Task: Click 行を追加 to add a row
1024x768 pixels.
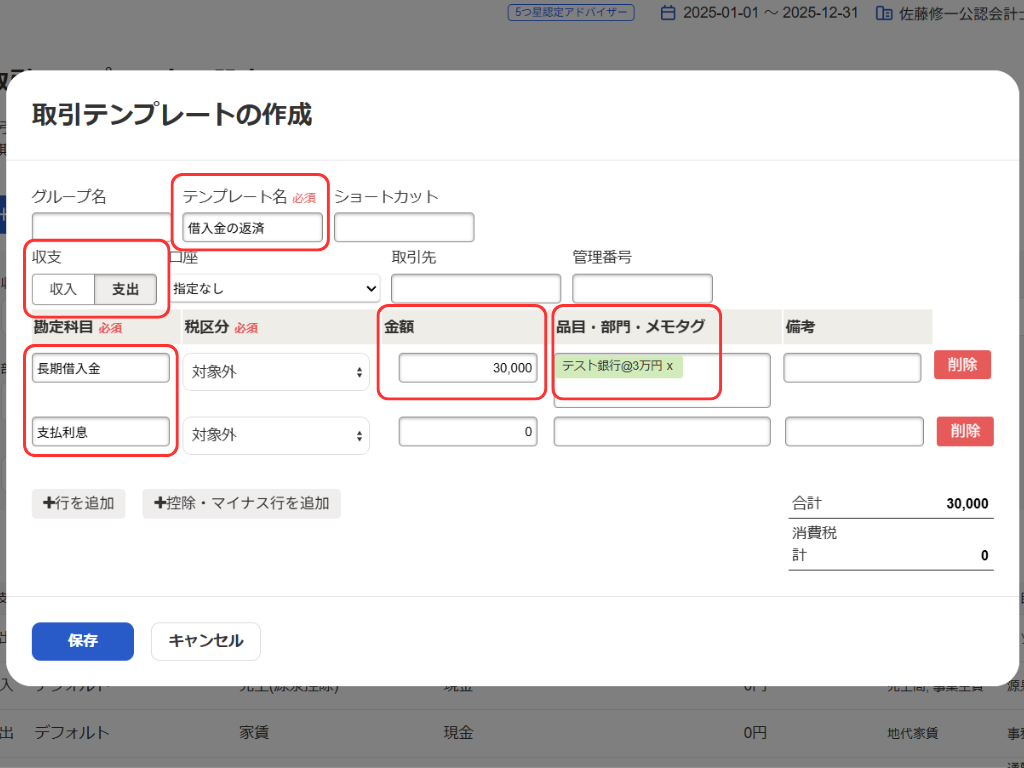Action: (79, 503)
